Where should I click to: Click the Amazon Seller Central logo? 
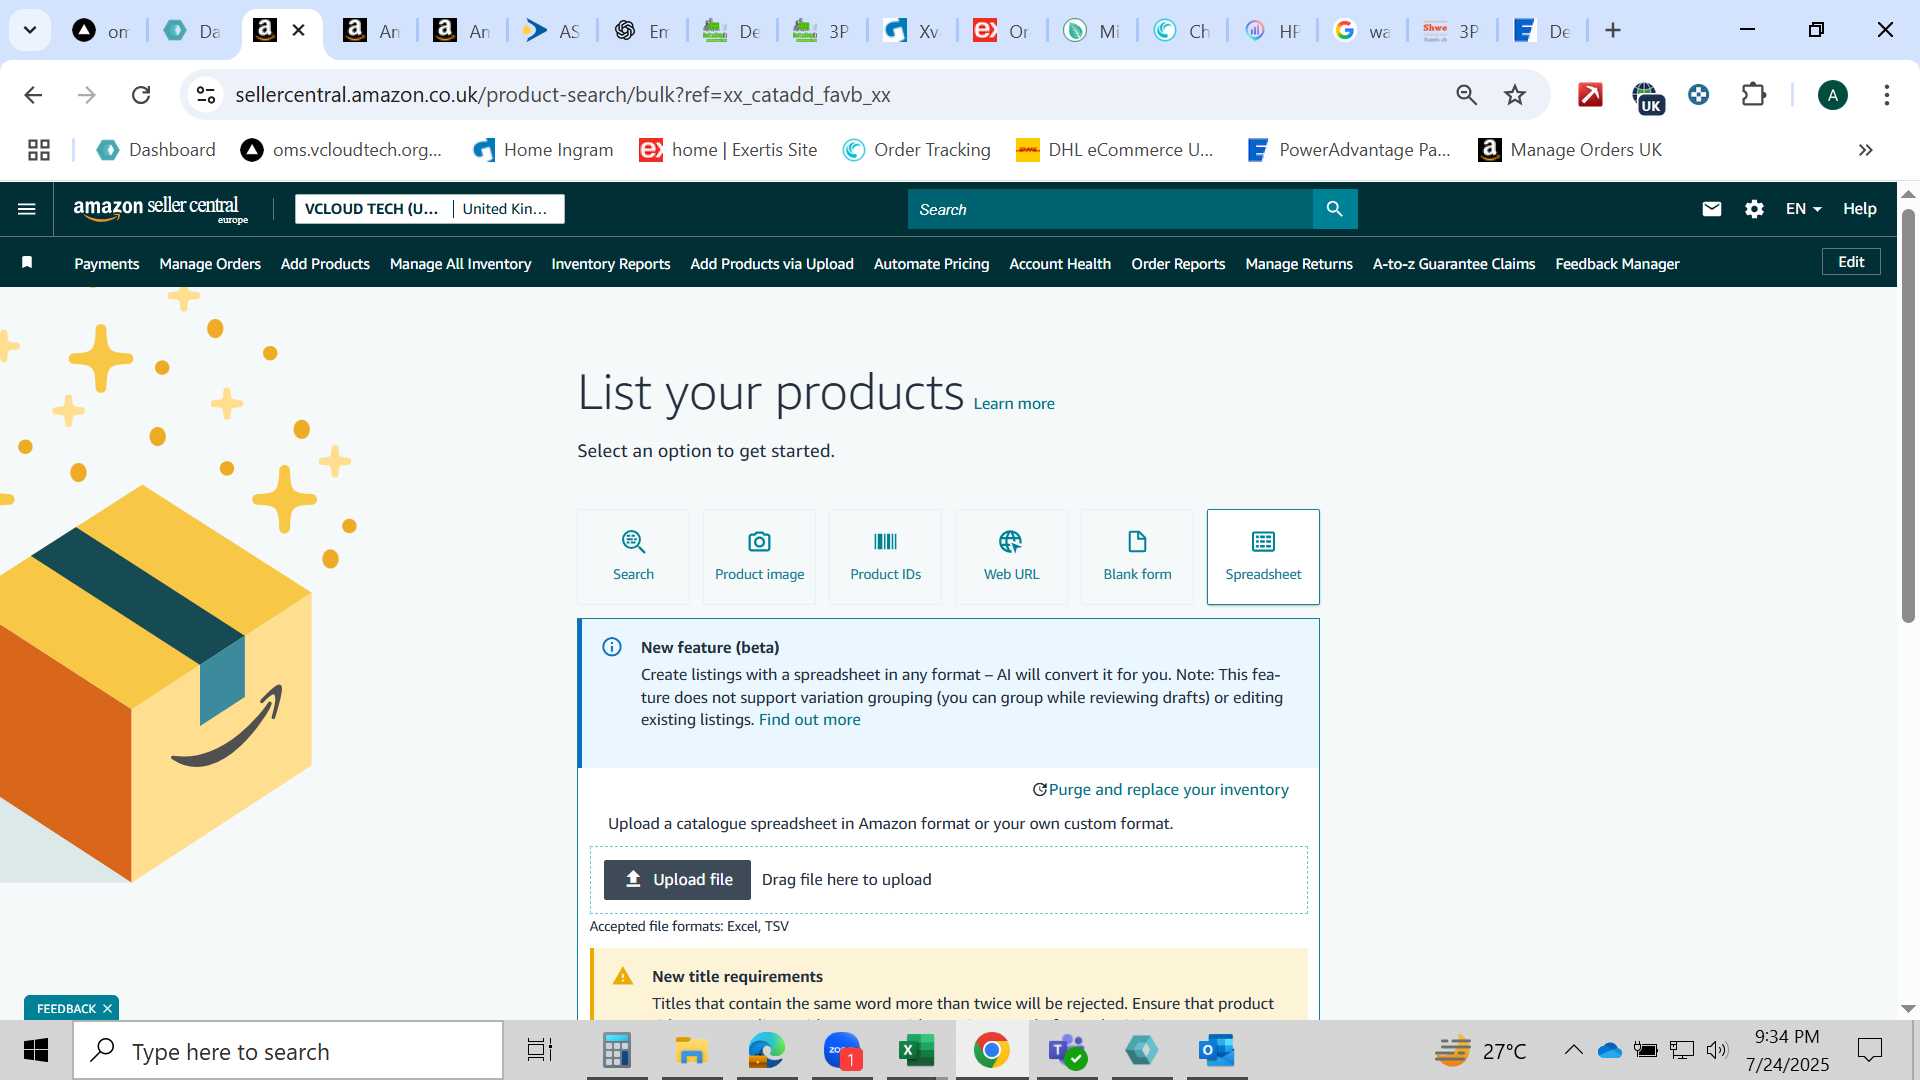pos(160,209)
